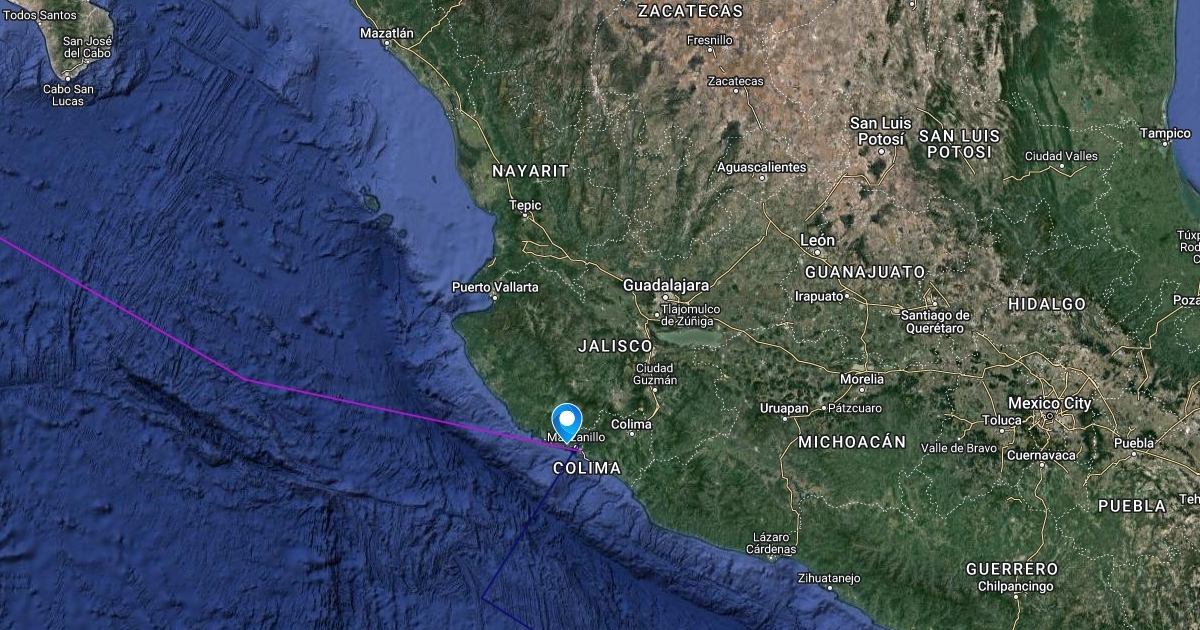
Task: Select the Lázaro Cárdenas city label
Action: tap(772, 543)
